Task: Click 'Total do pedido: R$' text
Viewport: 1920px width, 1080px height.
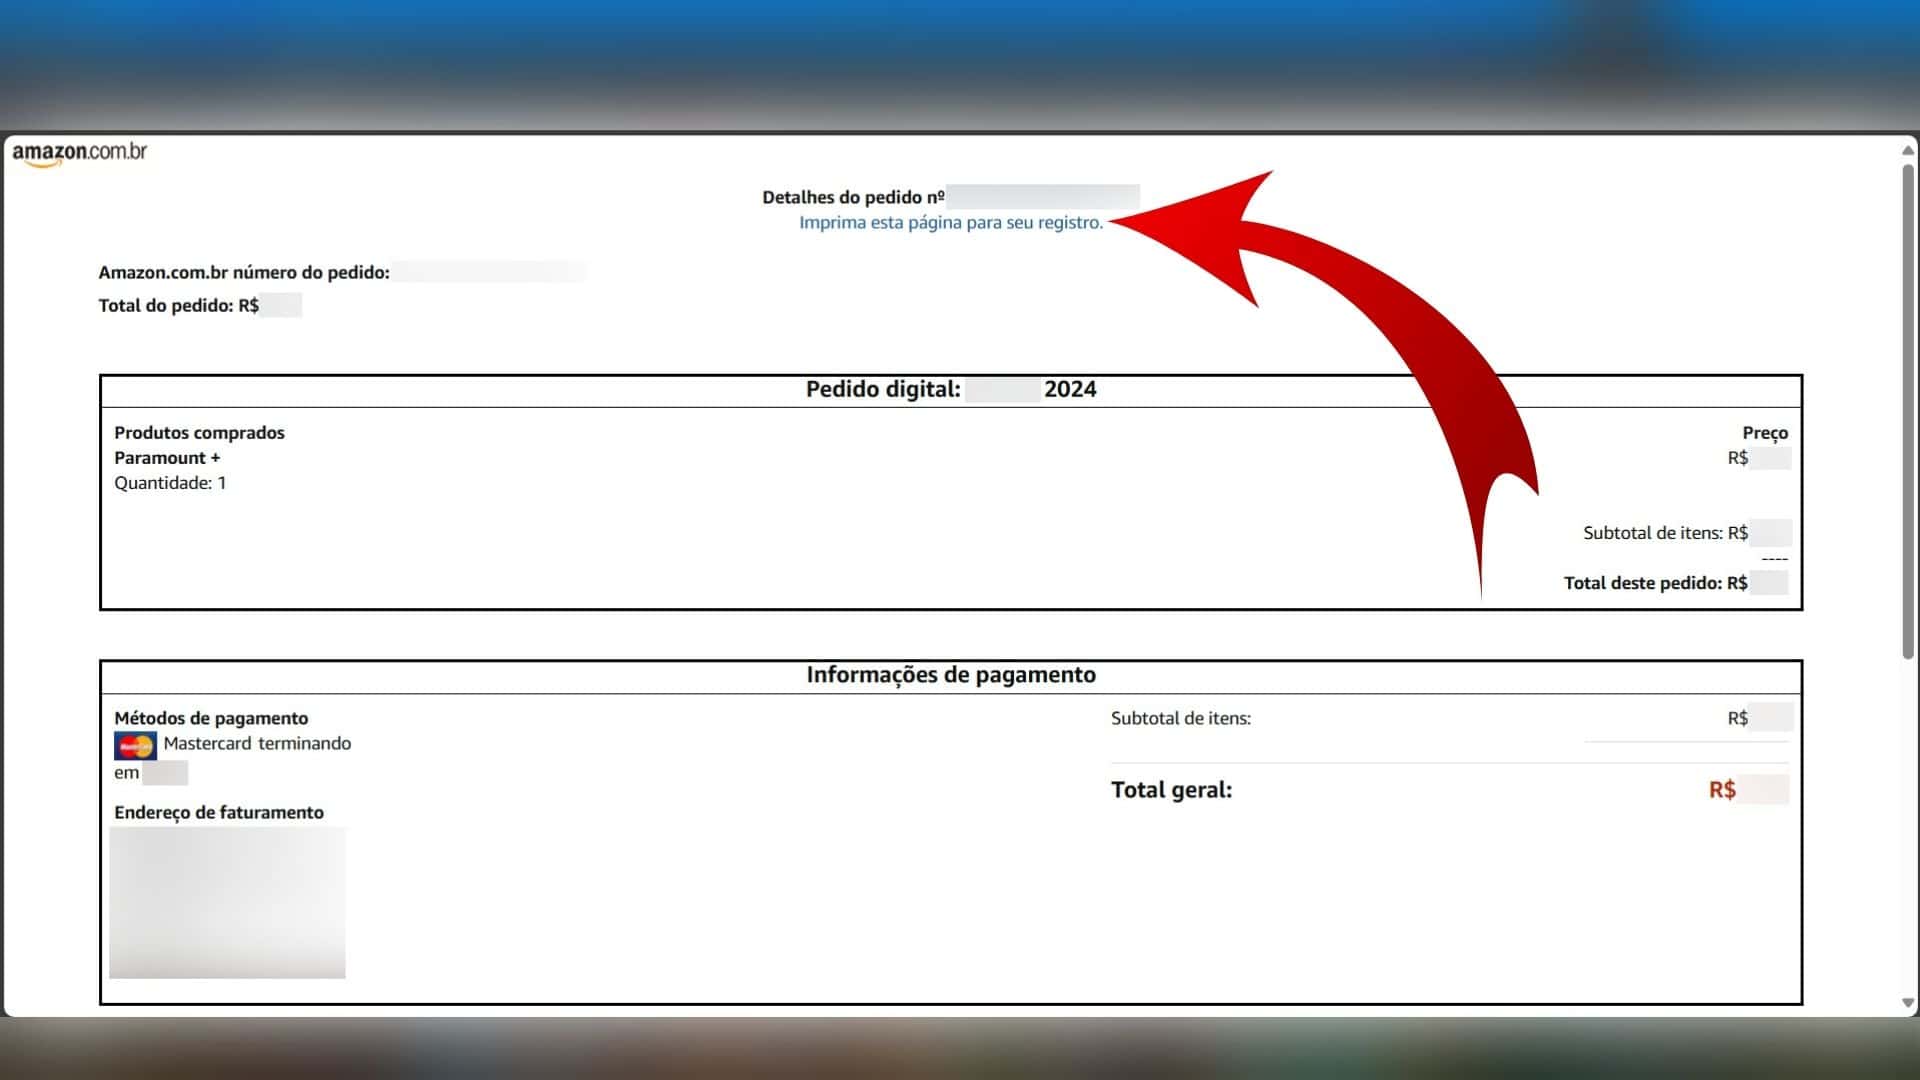Action: pos(179,305)
